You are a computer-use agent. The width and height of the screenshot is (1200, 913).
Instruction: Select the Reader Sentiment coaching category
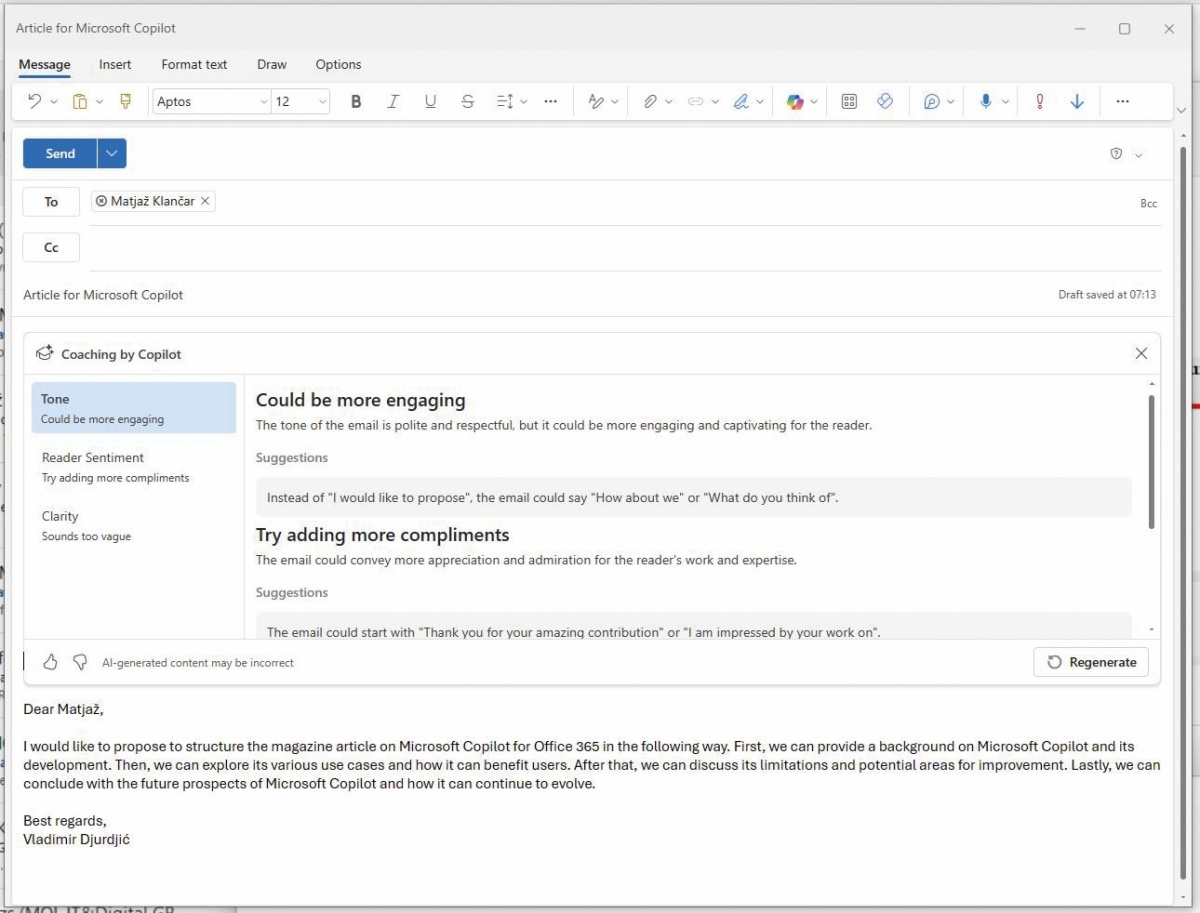click(x=134, y=467)
